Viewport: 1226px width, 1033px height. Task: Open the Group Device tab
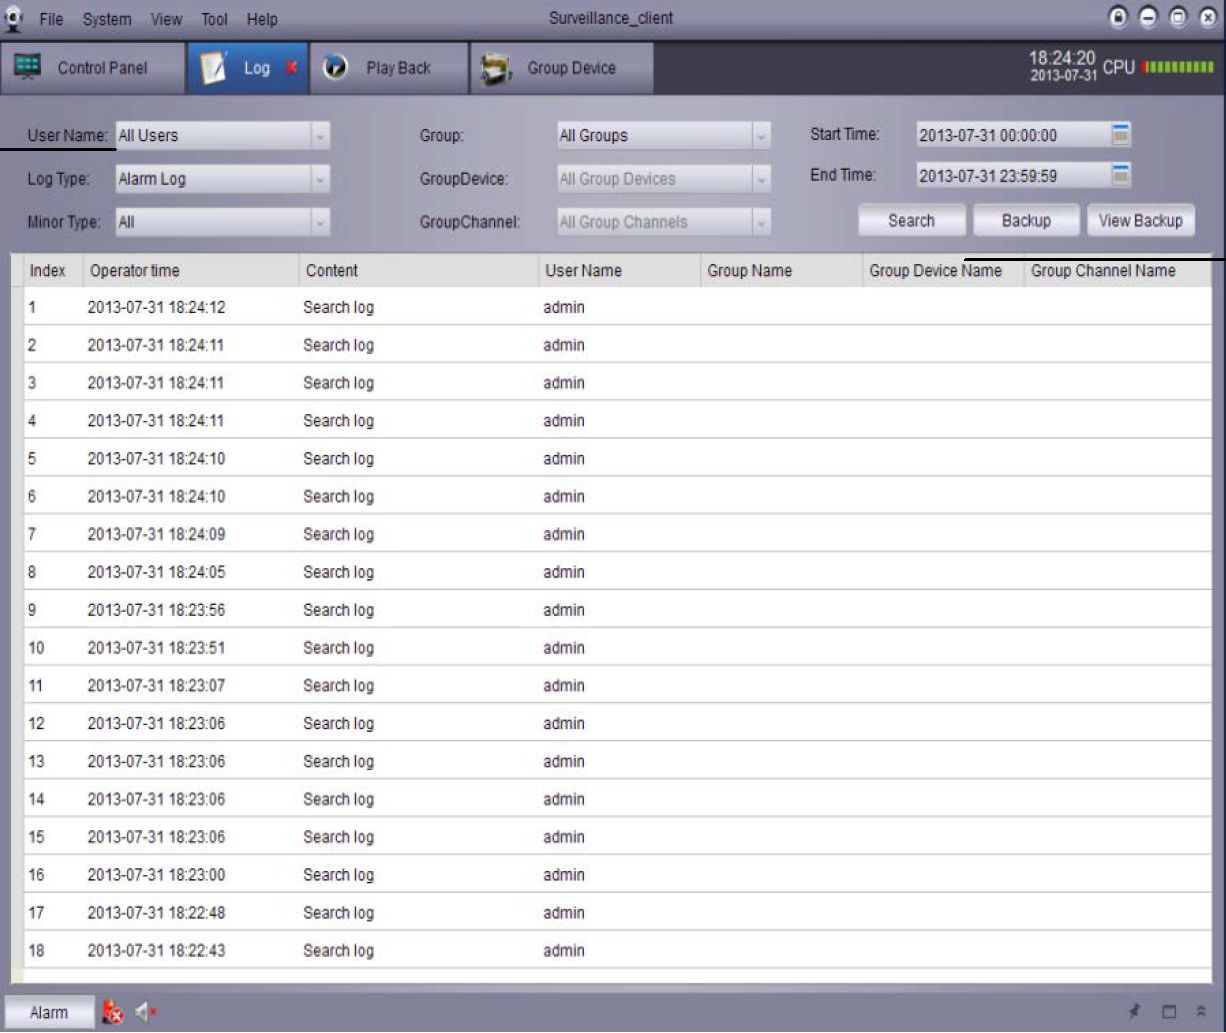click(560, 68)
